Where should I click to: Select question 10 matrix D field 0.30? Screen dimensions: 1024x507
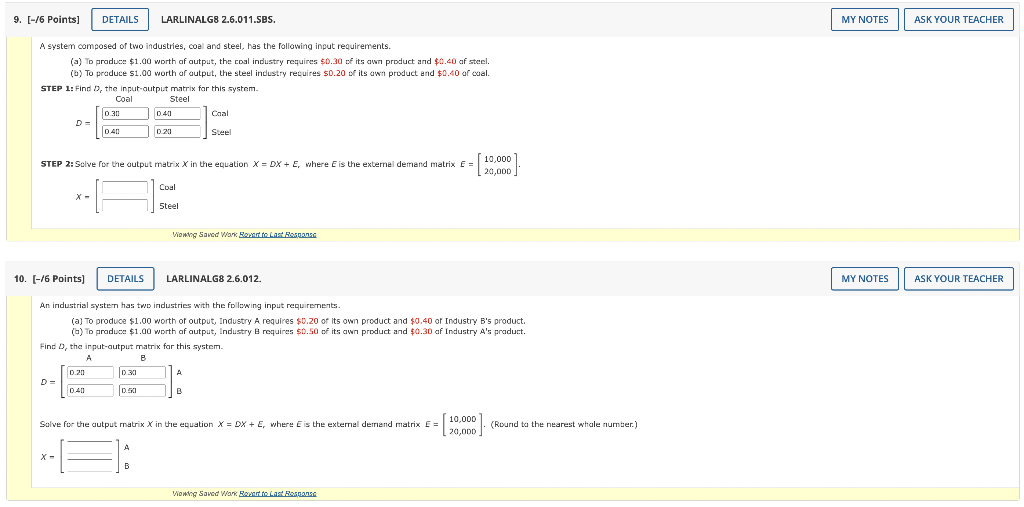pos(142,372)
